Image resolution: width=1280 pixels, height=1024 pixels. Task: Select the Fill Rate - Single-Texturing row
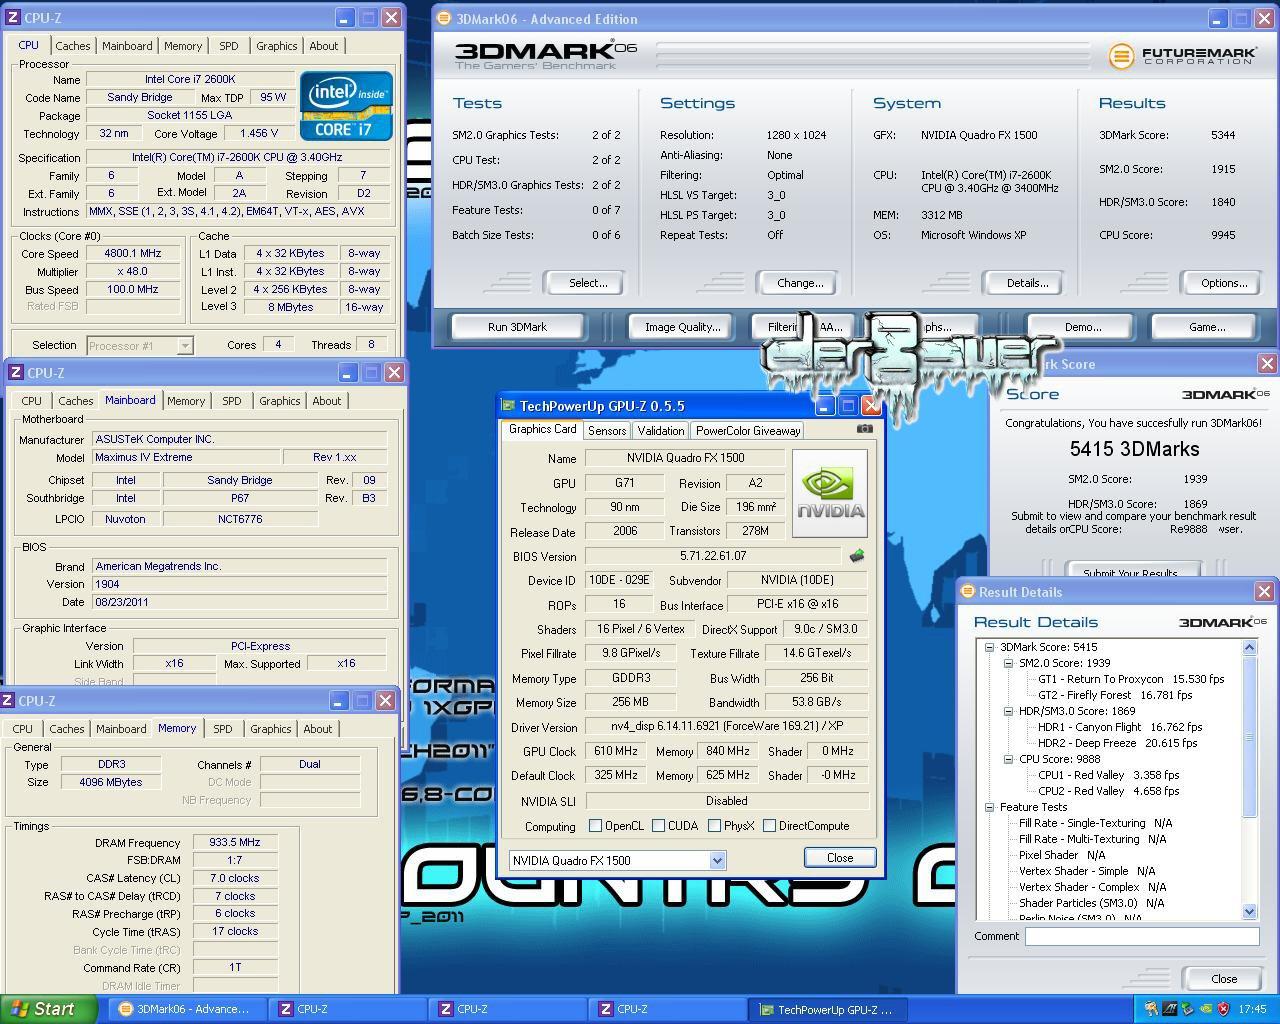tap(1096, 823)
